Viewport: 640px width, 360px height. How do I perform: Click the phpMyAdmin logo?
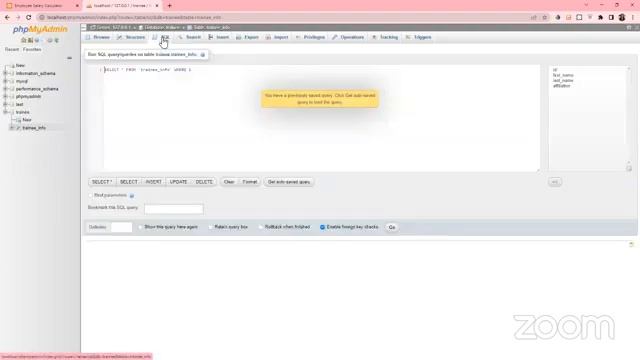pos(40,29)
